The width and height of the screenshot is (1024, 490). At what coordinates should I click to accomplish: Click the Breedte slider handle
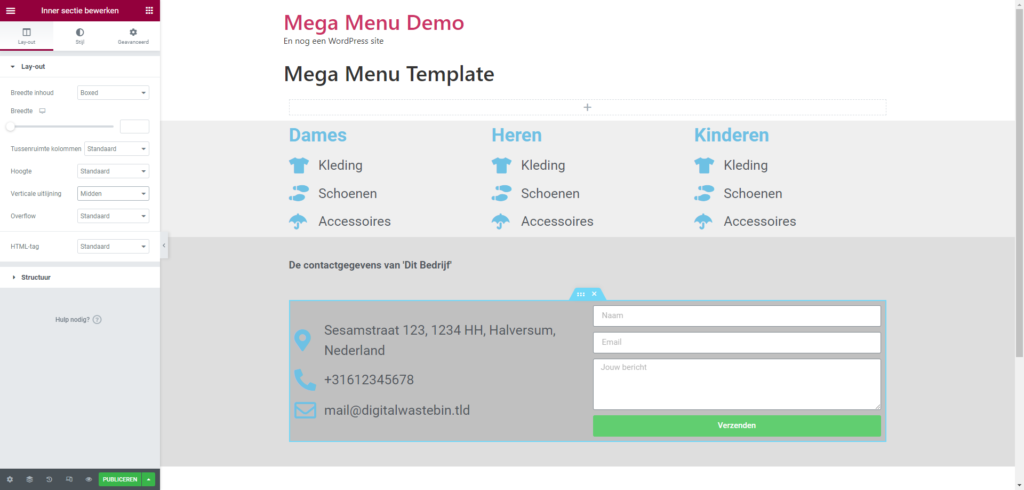tap(10, 126)
